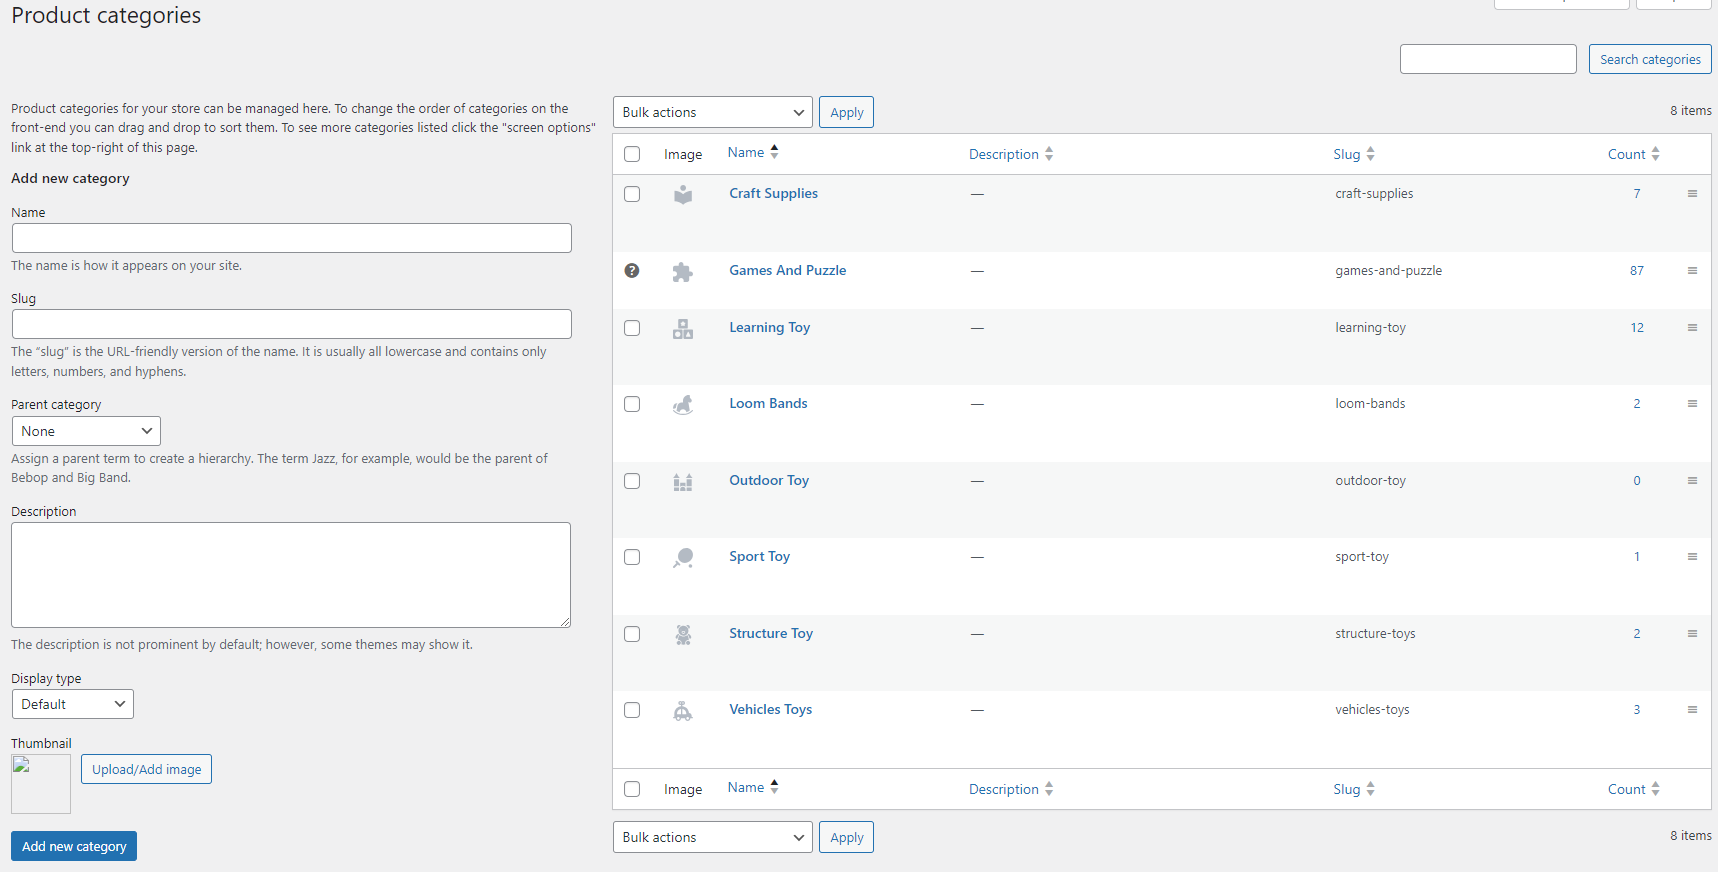Check the Sport Toy row checkbox

click(632, 557)
